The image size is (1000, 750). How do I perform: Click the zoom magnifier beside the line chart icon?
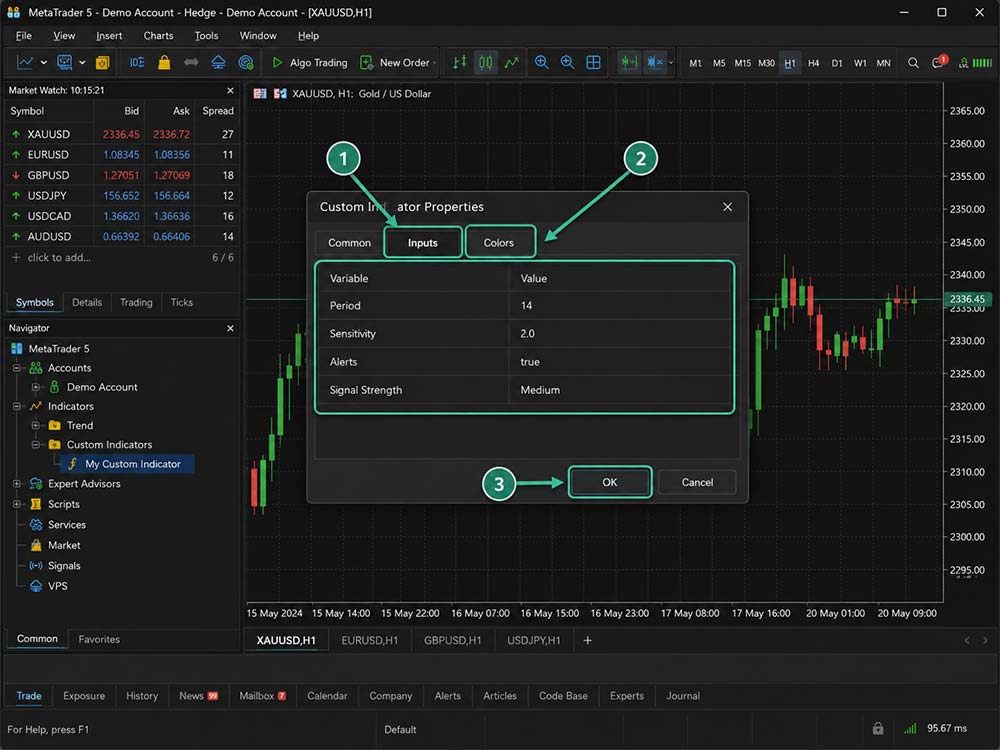541,62
